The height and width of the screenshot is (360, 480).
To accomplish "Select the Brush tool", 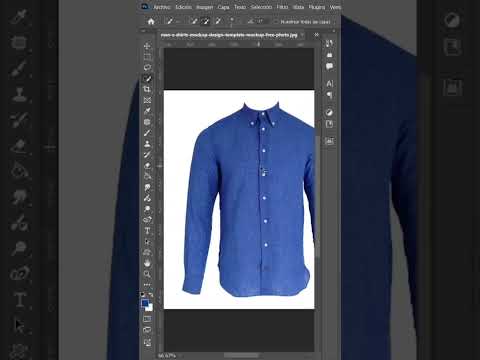I will coord(147,133).
